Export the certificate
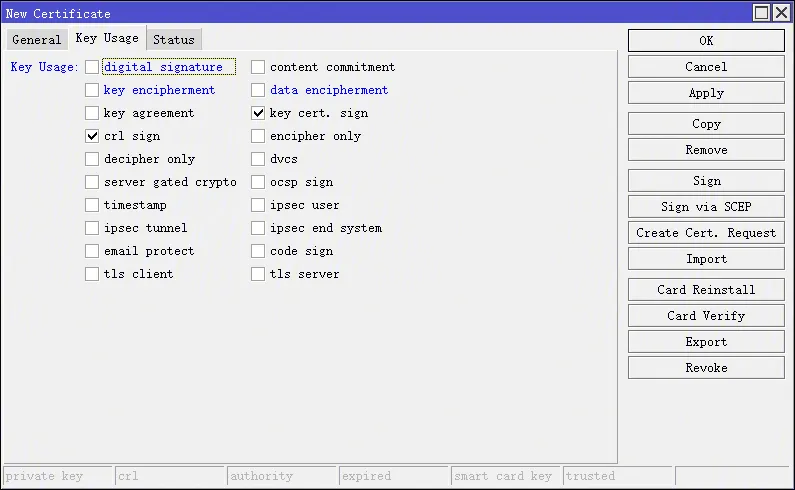 click(706, 342)
